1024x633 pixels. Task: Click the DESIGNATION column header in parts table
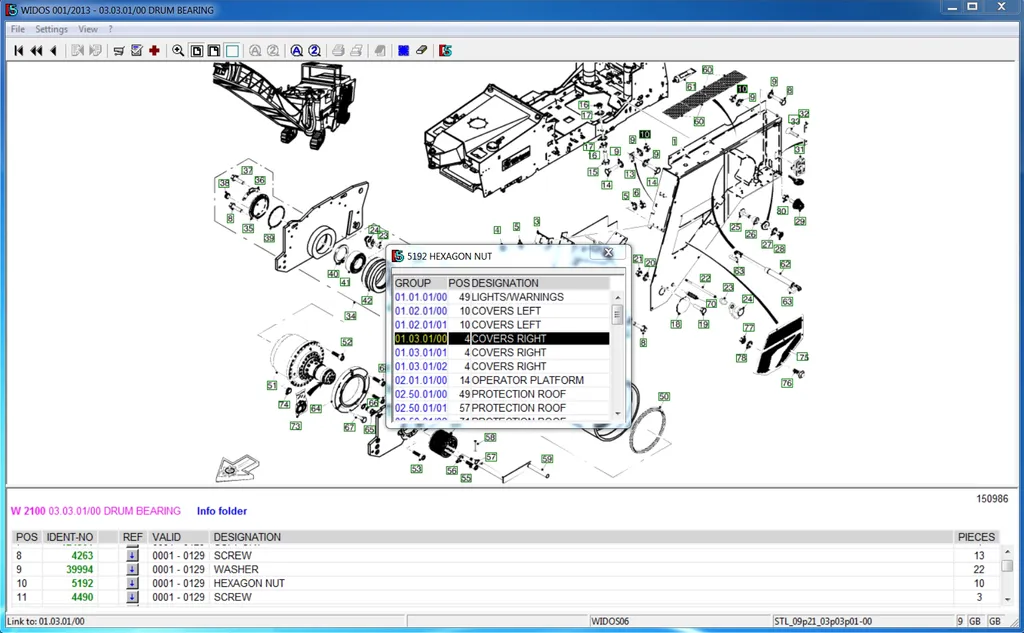(247, 537)
